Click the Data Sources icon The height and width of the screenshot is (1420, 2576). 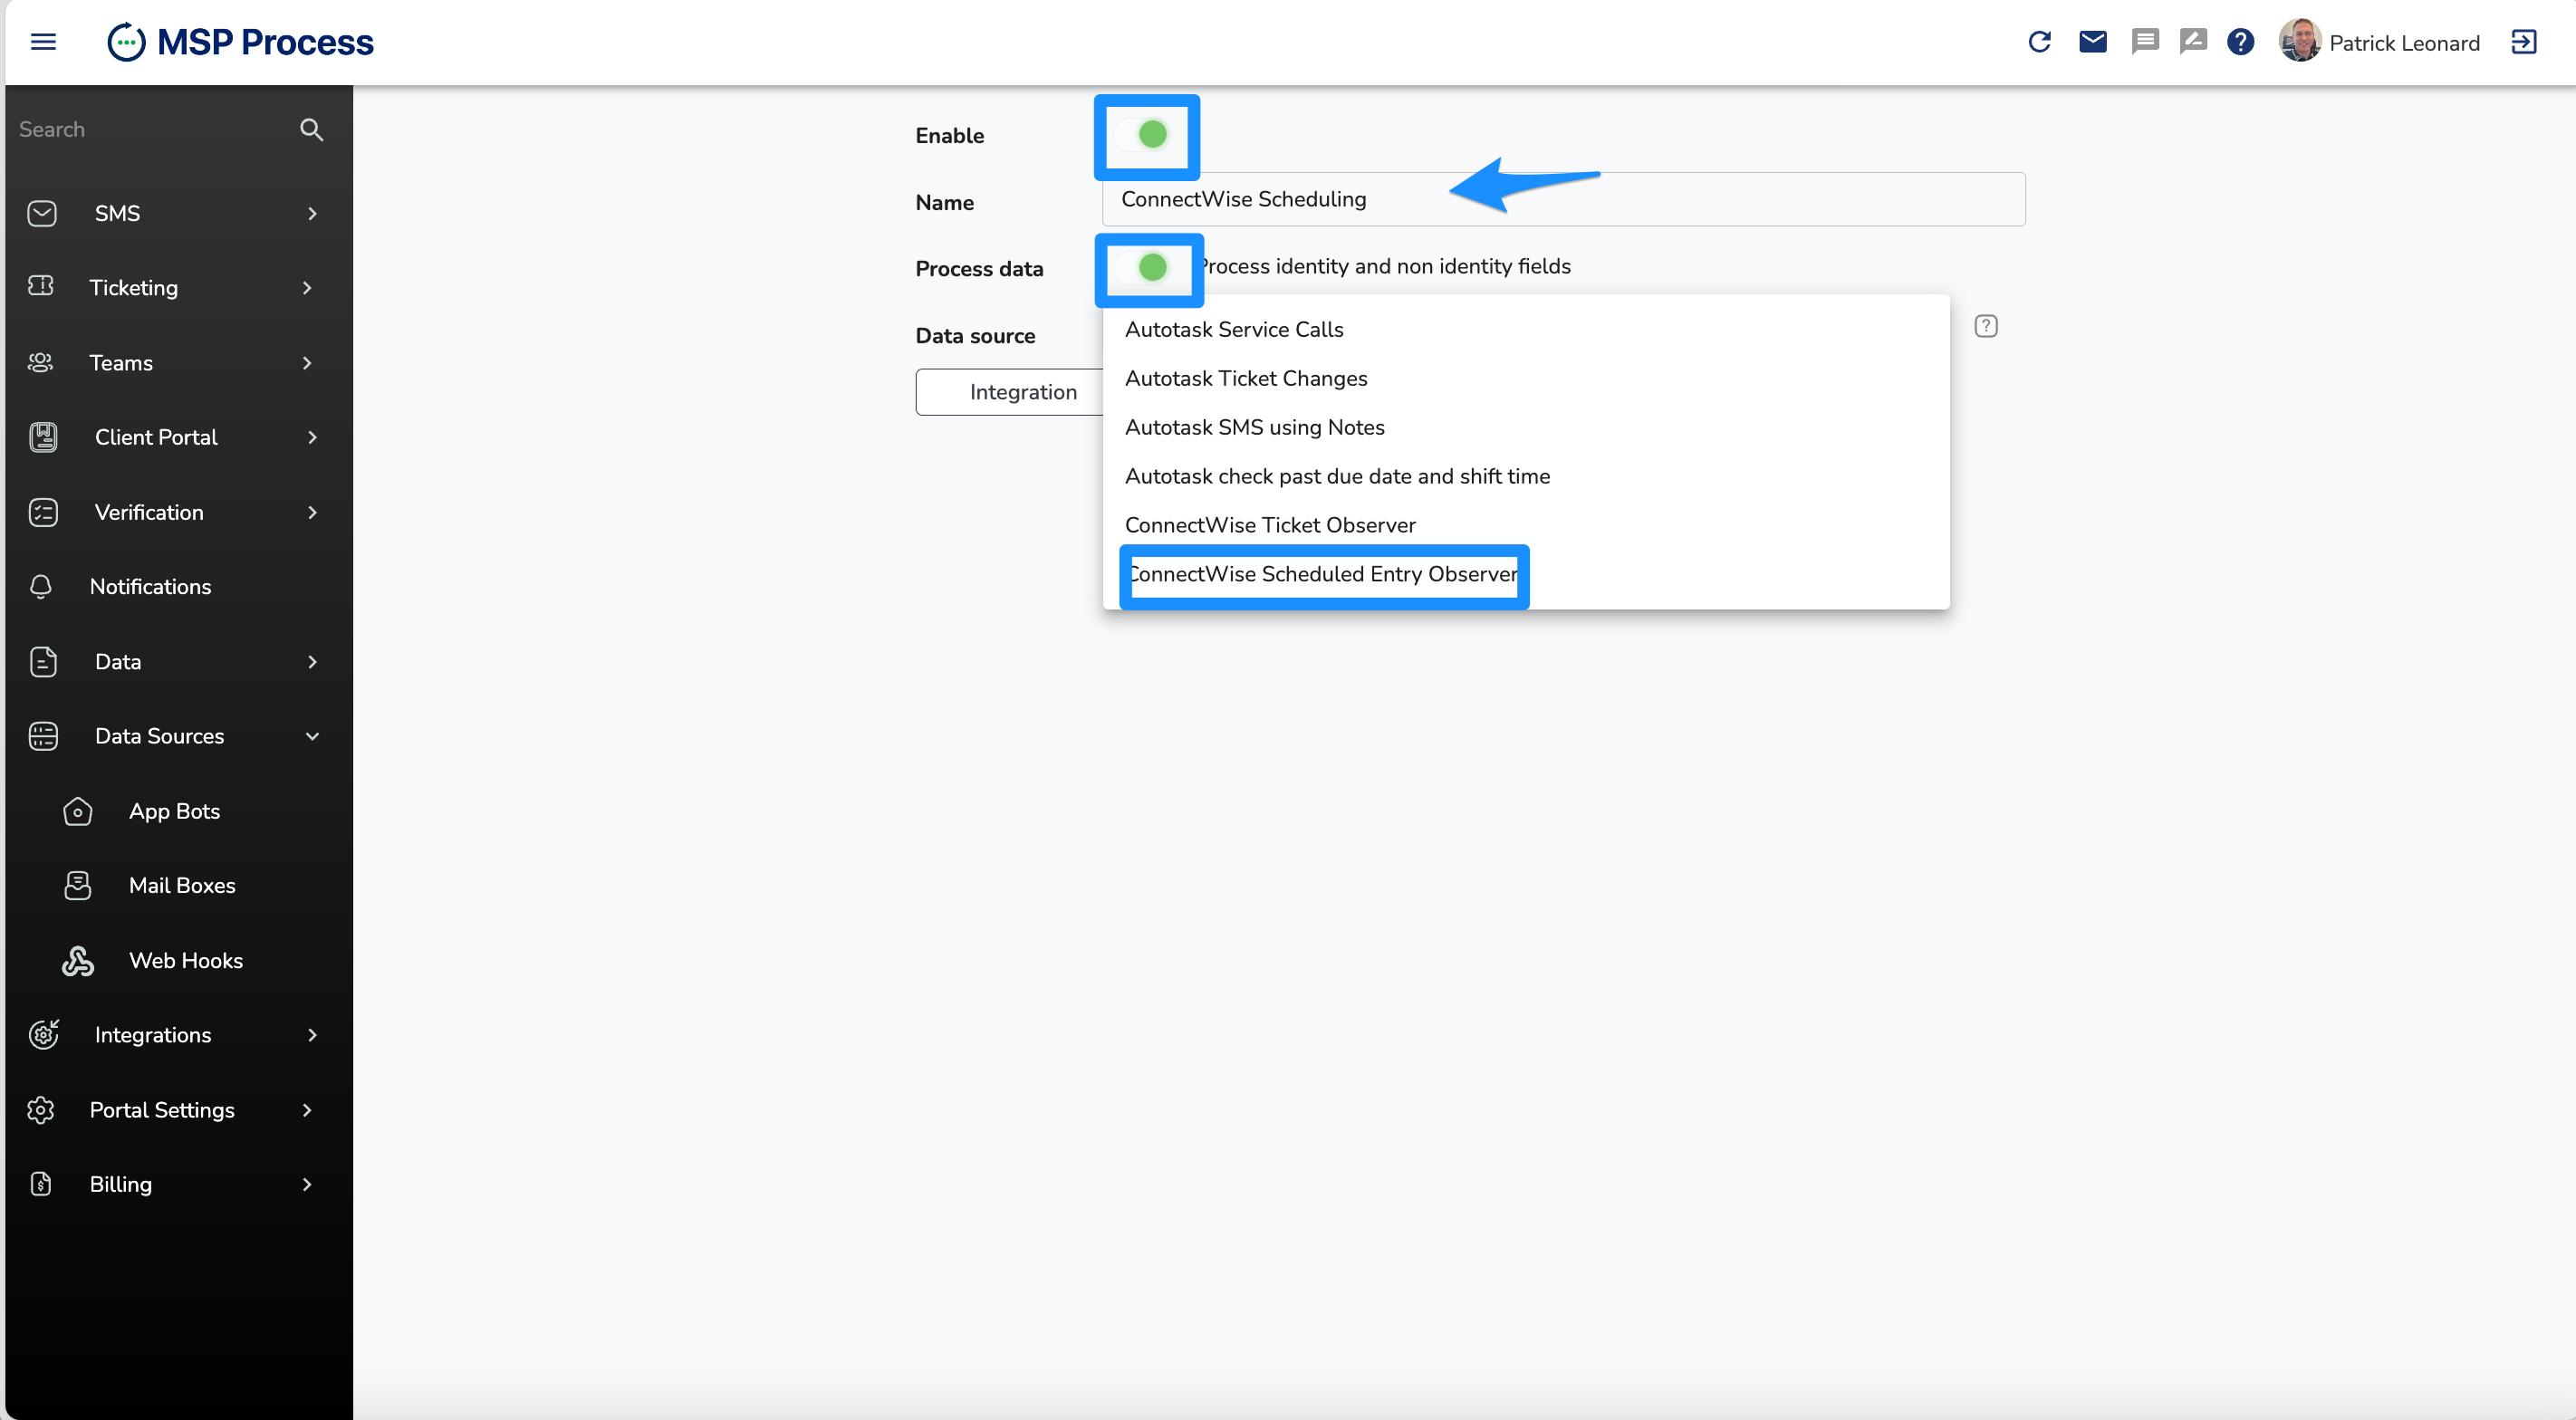click(x=43, y=737)
